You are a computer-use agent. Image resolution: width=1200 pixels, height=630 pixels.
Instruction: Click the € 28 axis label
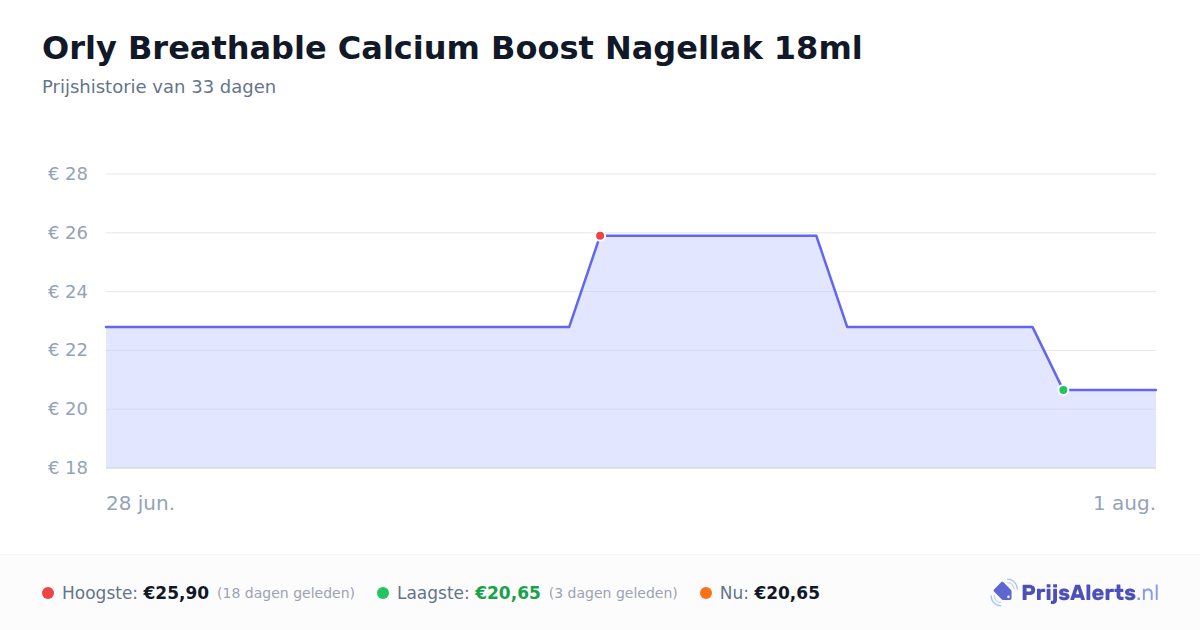[x=68, y=174]
